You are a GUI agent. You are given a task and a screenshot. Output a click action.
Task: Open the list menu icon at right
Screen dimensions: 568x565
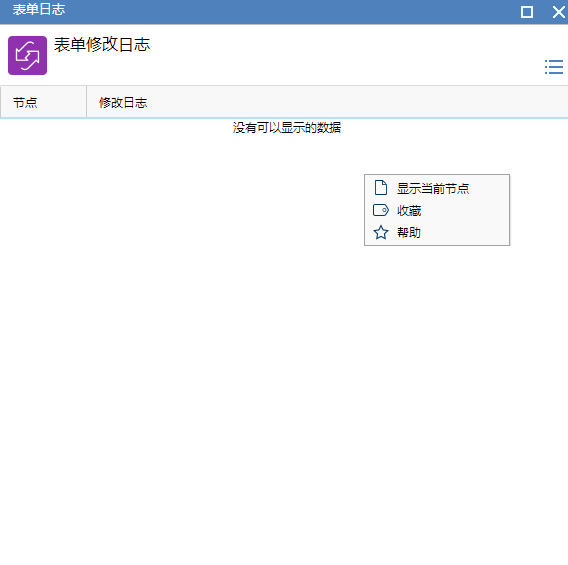click(554, 67)
